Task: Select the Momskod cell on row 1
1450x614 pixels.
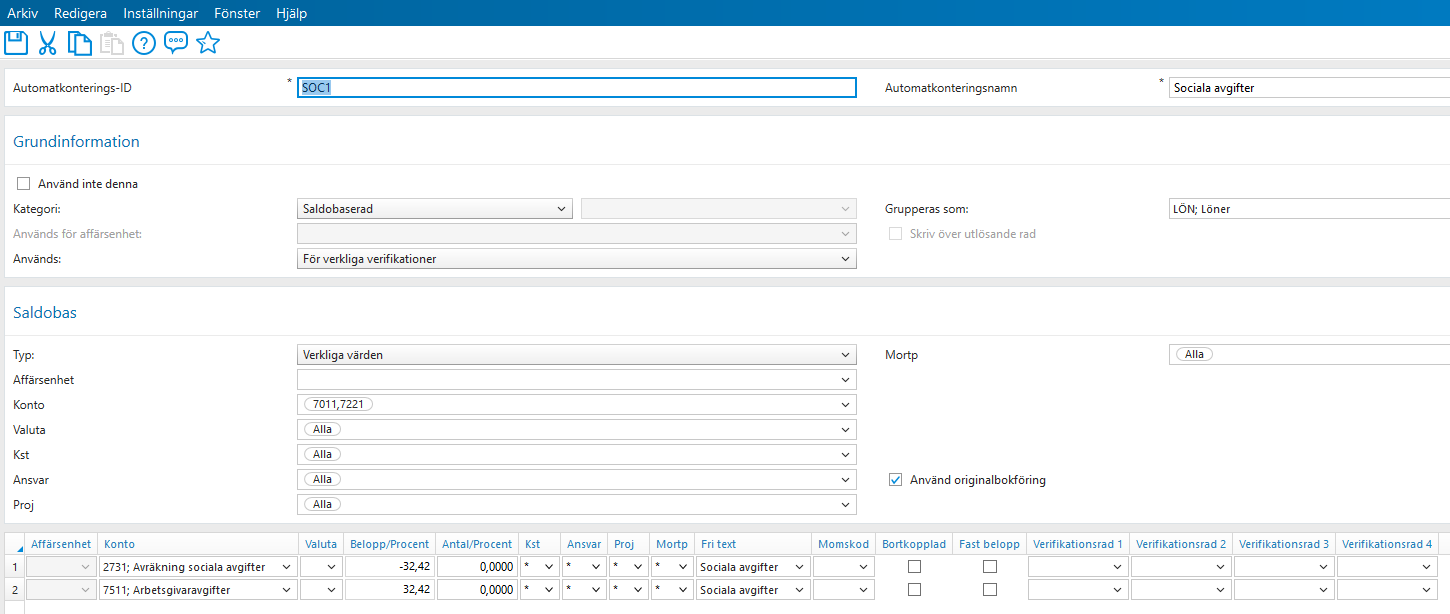Action: pyautogui.click(x=843, y=566)
